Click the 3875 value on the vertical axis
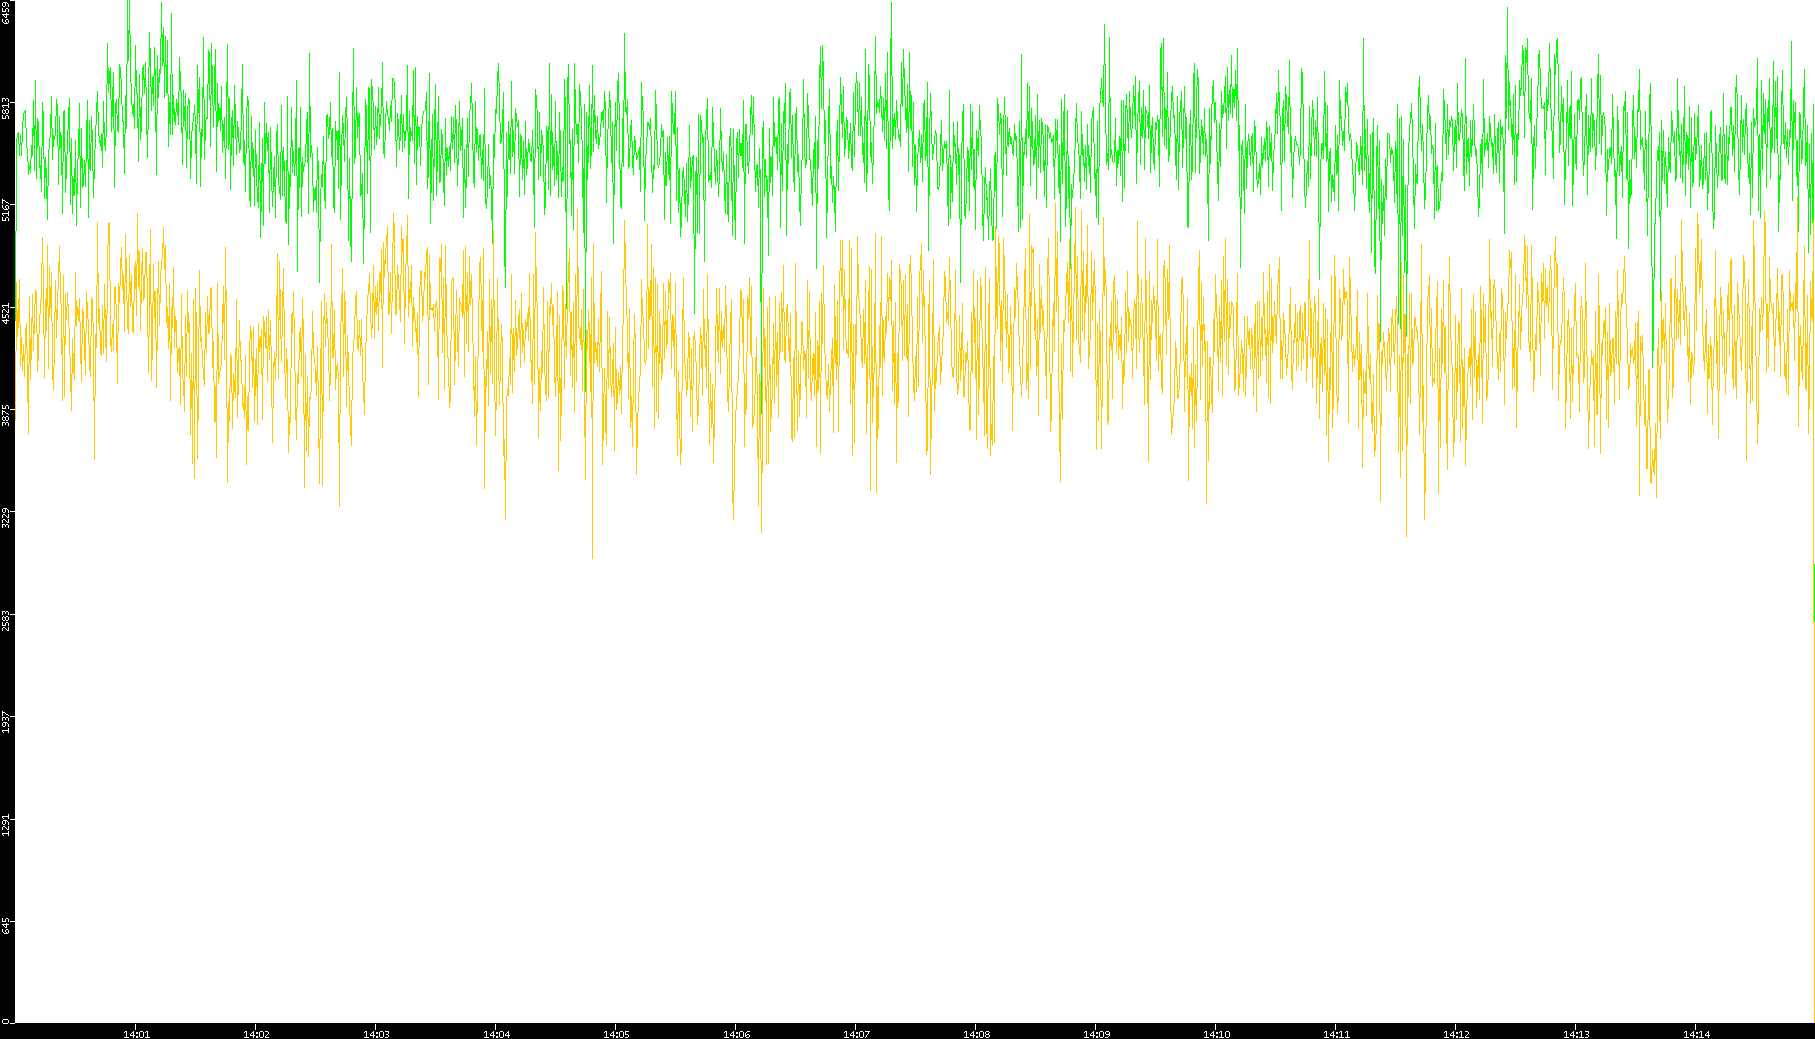The height and width of the screenshot is (1039, 1815). click(7, 415)
